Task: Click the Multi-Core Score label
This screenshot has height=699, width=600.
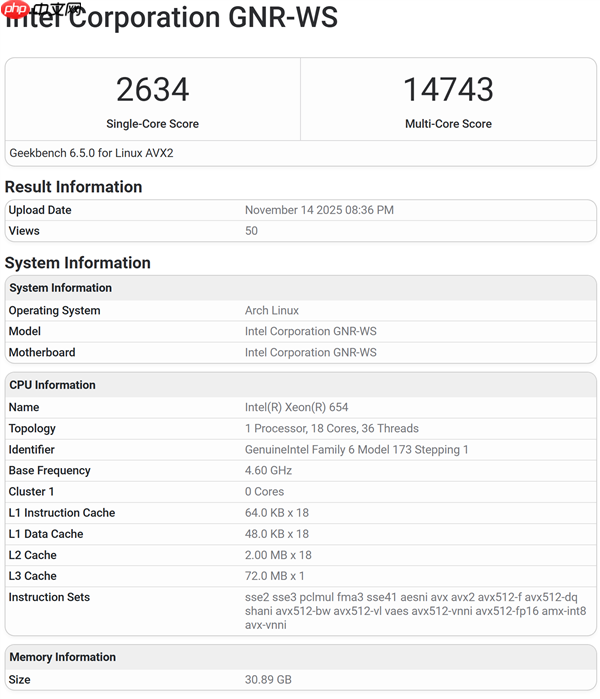Action: click(x=447, y=124)
